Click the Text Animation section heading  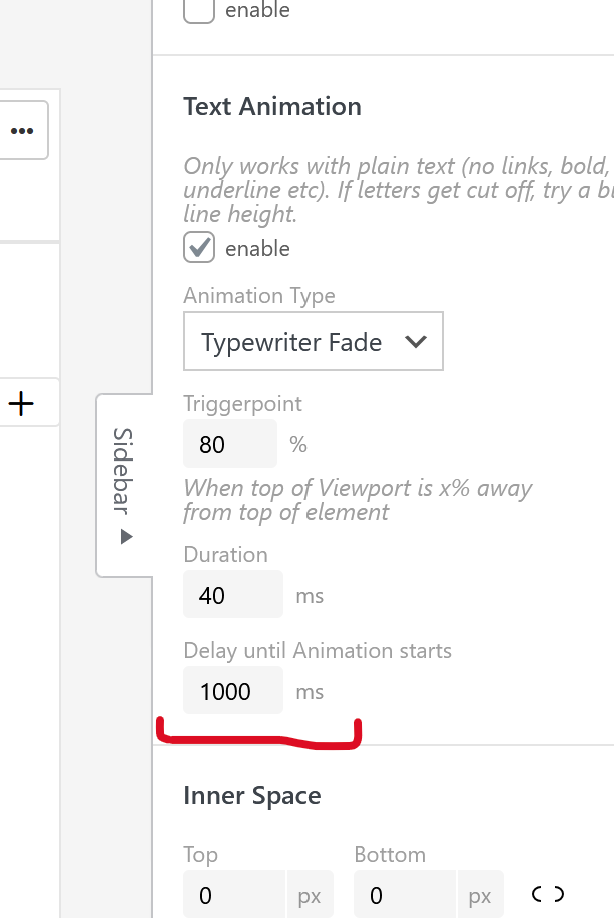click(x=272, y=107)
